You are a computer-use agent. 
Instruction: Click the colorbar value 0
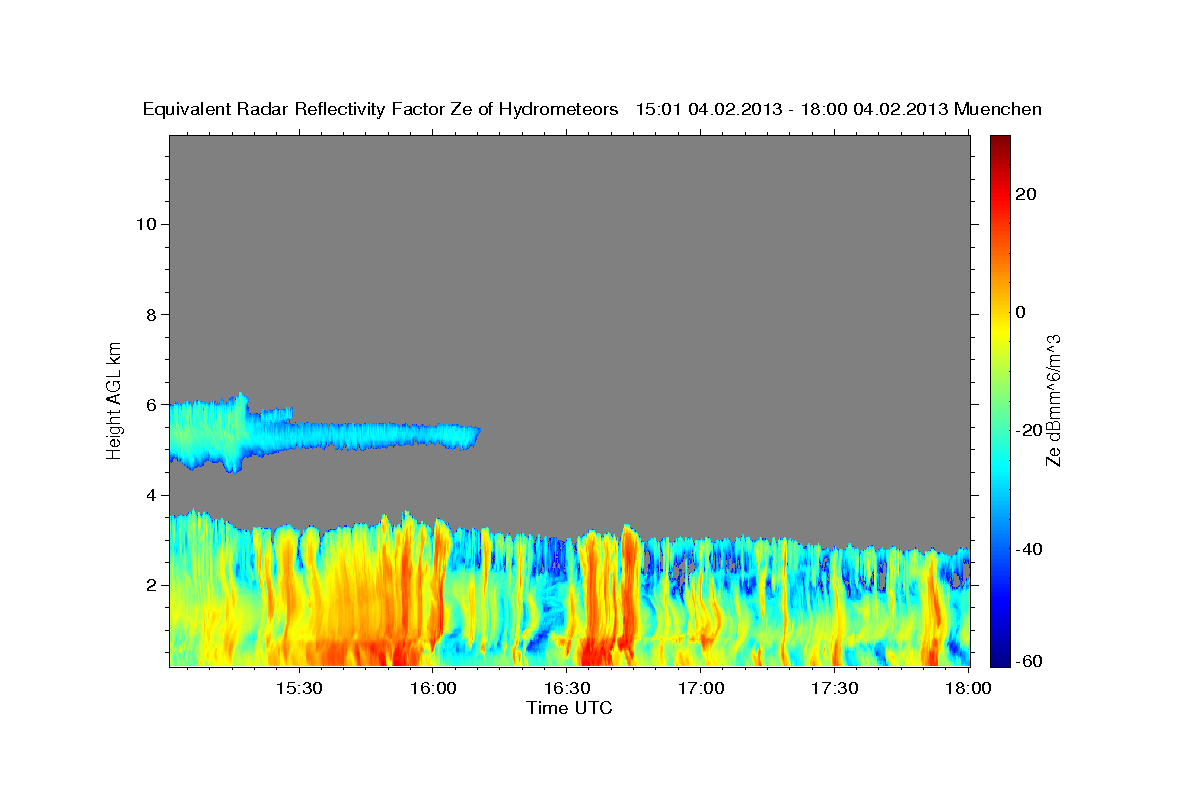[x=1021, y=312]
